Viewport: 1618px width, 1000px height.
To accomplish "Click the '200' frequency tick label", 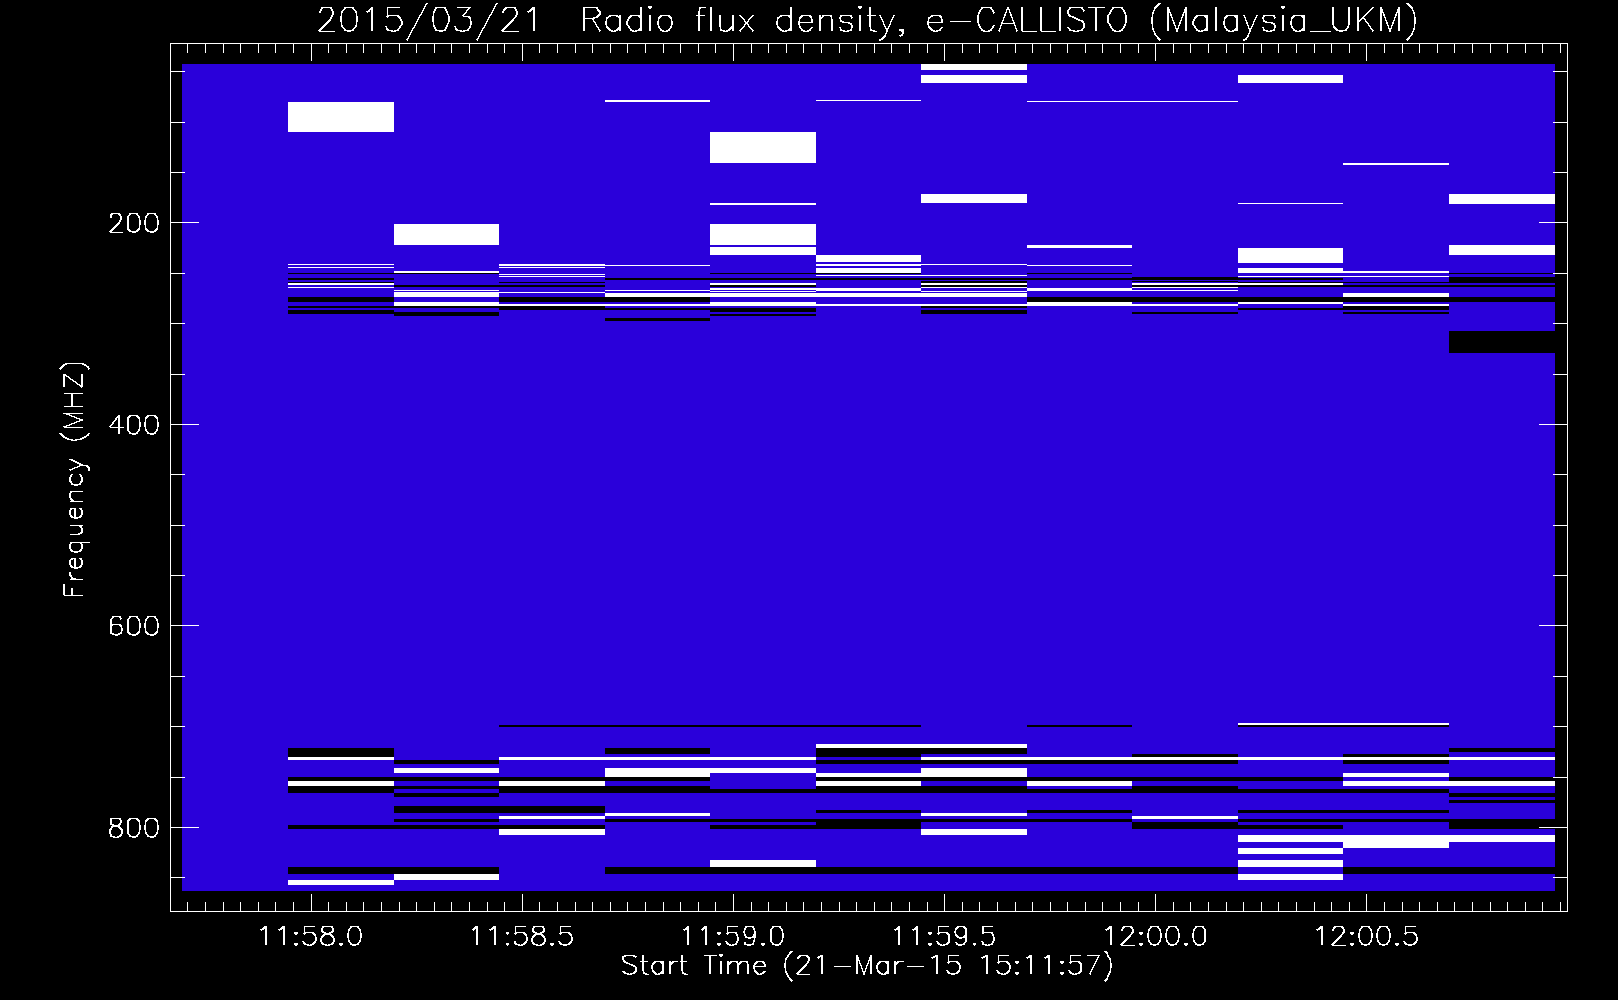I will [134, 223].
